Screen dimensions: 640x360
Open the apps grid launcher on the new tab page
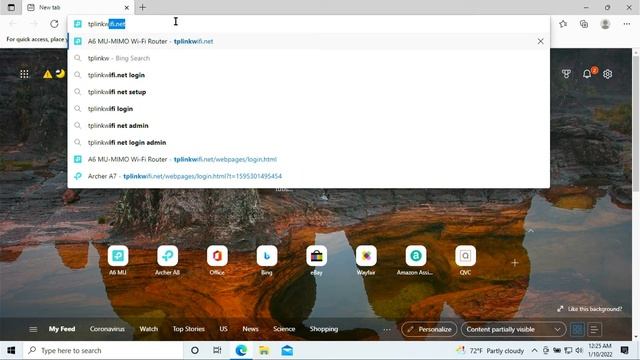[x=24, y=74]
